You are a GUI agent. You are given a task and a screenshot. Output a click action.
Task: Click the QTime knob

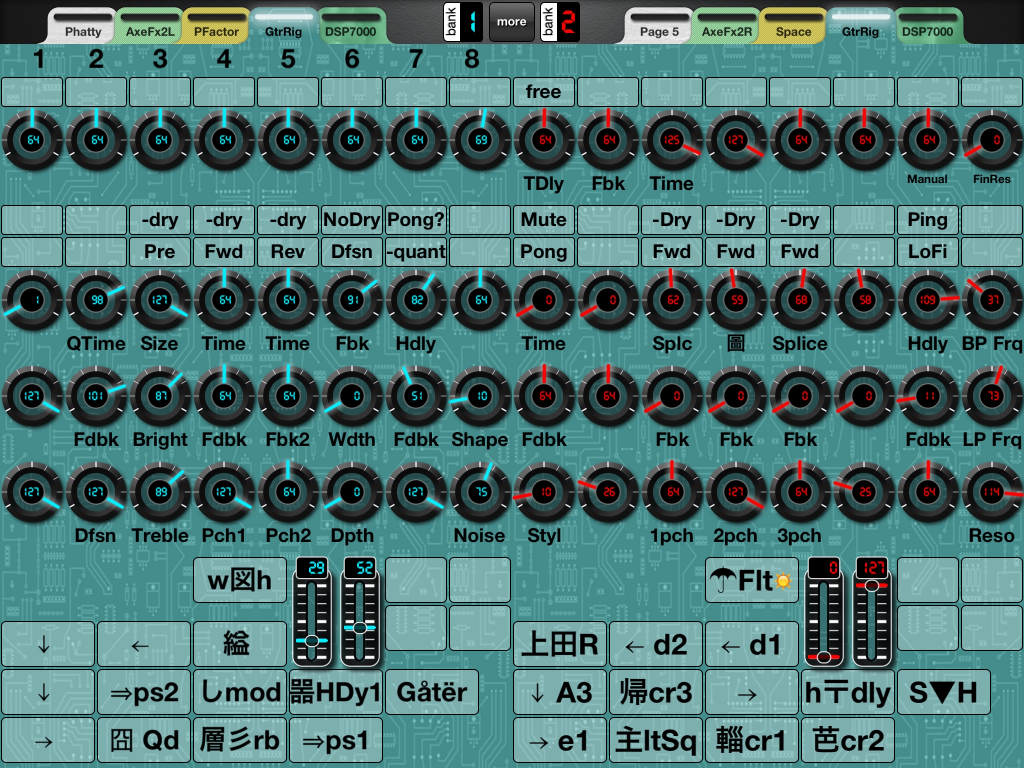tap(96, 300)
